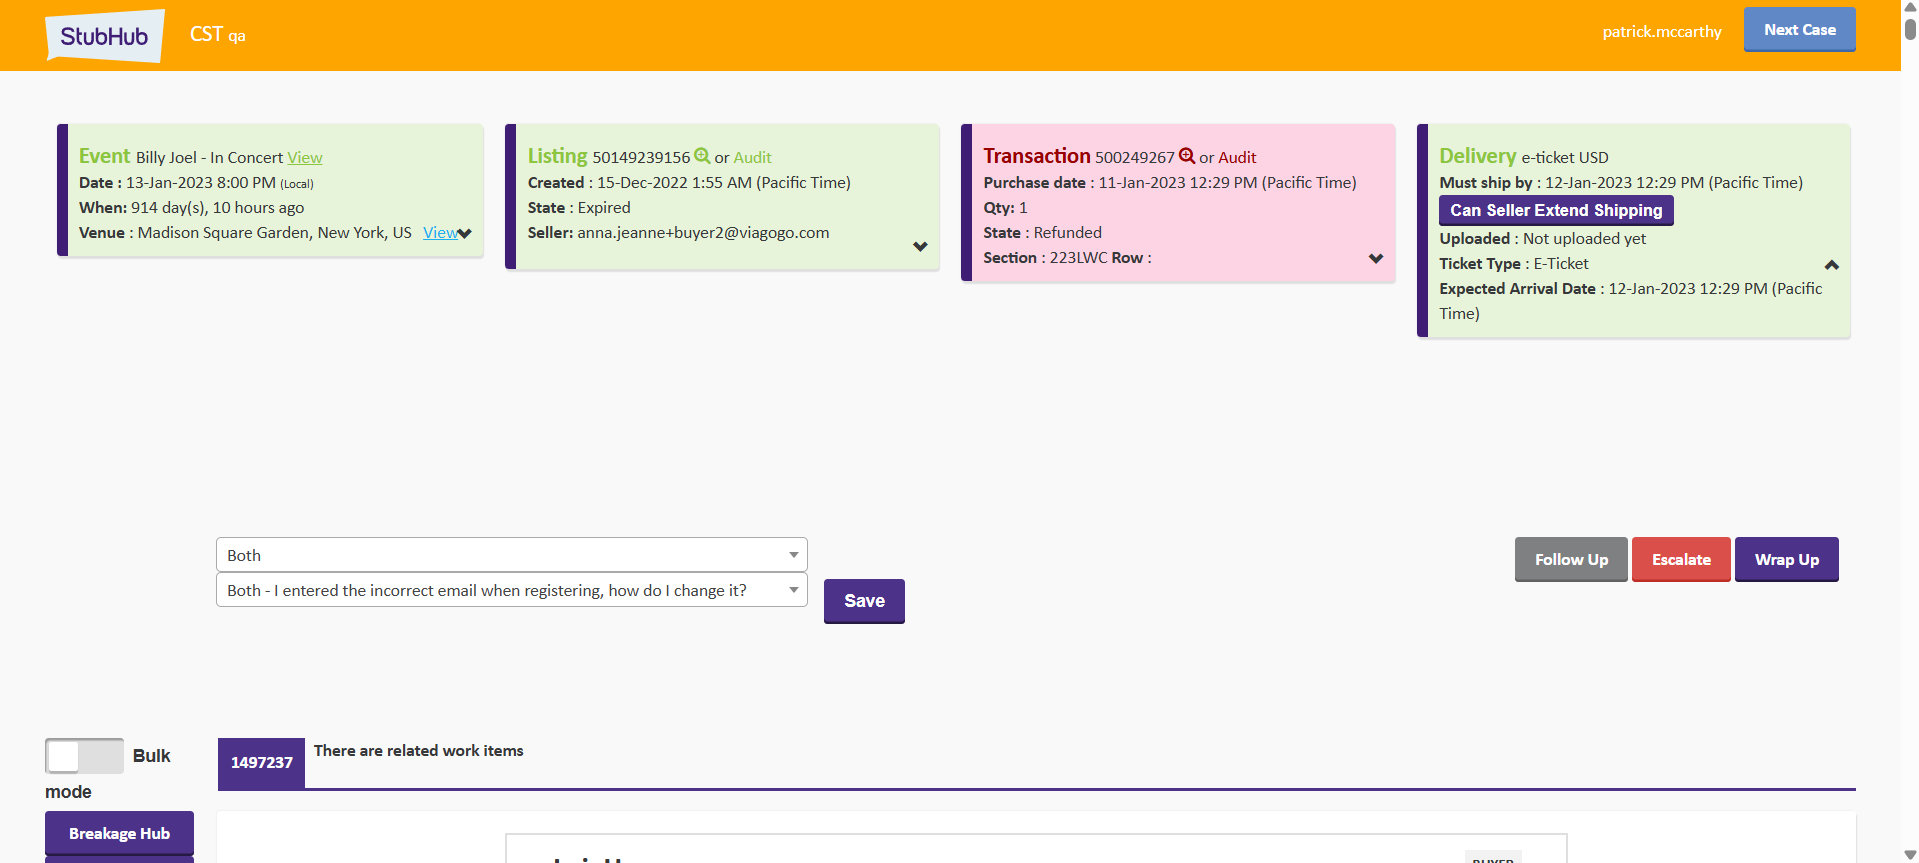Open the Breakage Hub
The height and width of the screenshot is (863, 1919).
(119, 833)
